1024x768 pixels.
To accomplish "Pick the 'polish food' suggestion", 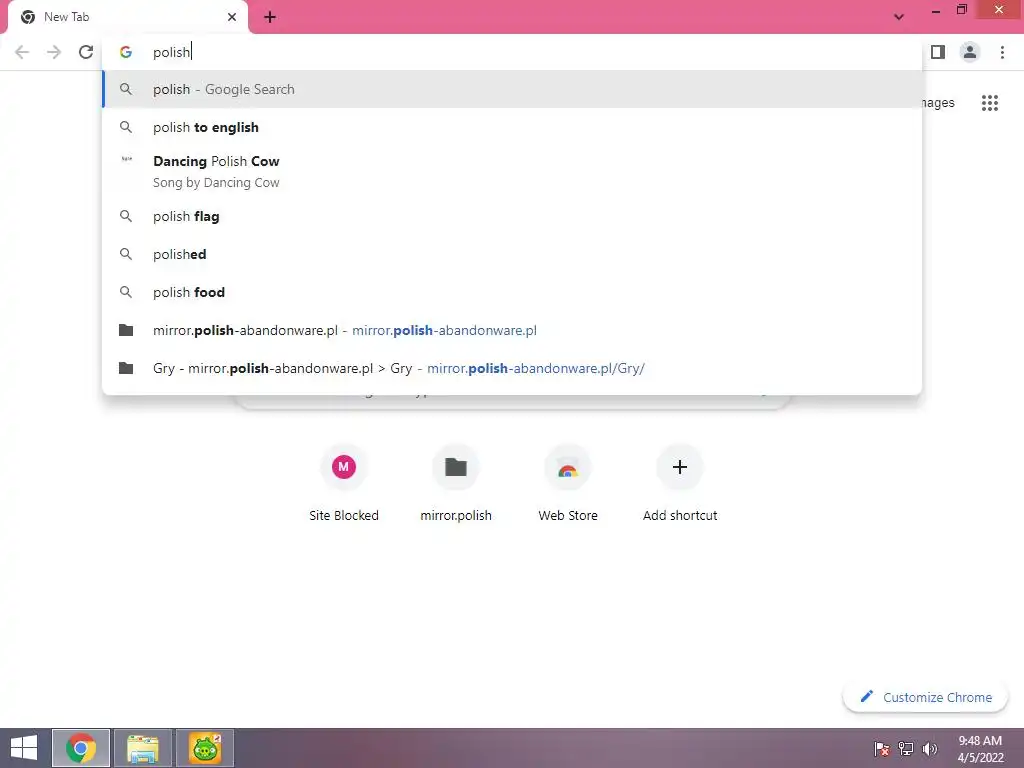I will click(x=512, y=292).
